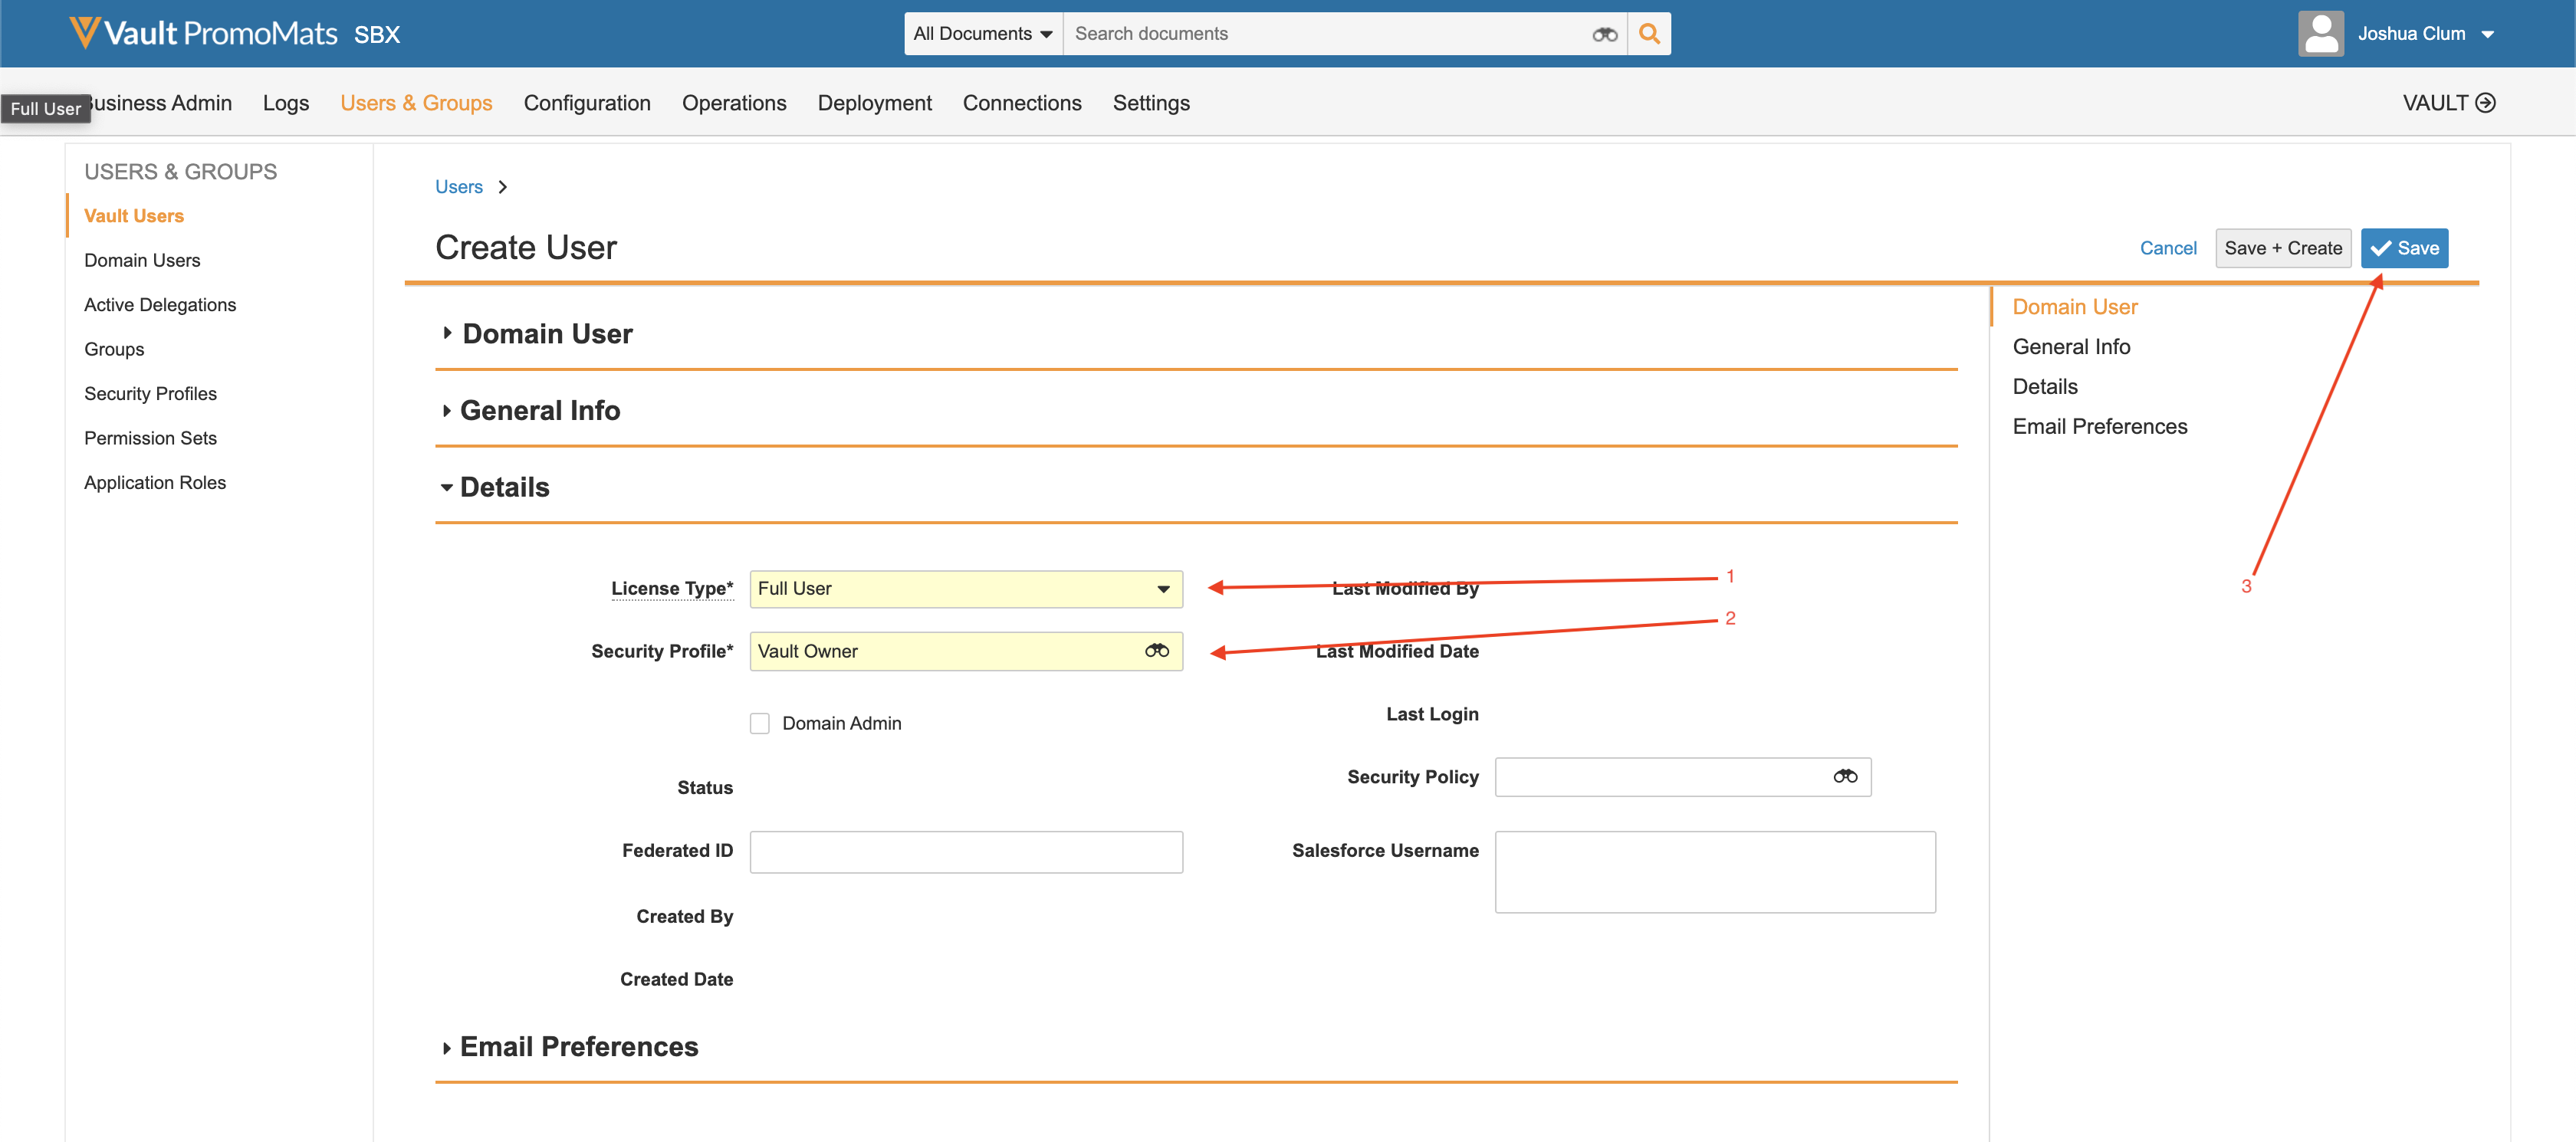Click the Save + Create button
The image size is (2576, 1142).
pyautogui.click(x=2282, y=247)
